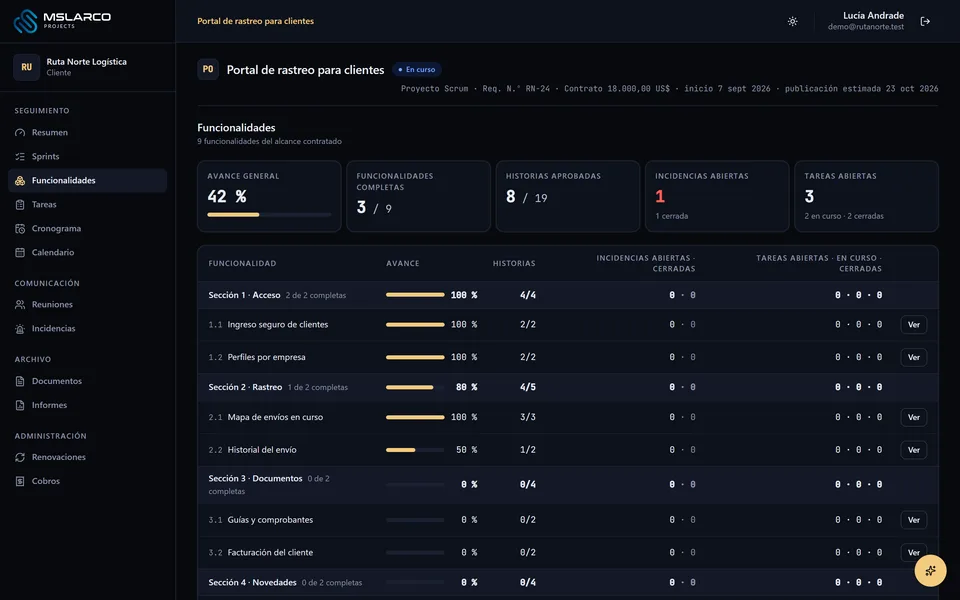Click the Incidencias alarm icon
The height and width of the screenshot is (600, 960).
tap(20, 329)
